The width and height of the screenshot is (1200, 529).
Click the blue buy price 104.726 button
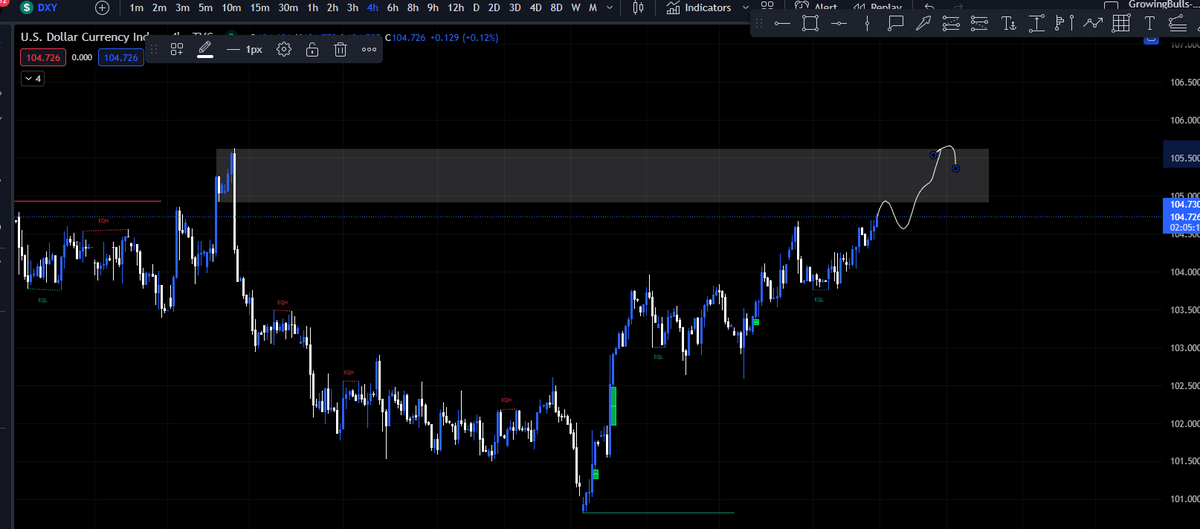click(122, 58)
